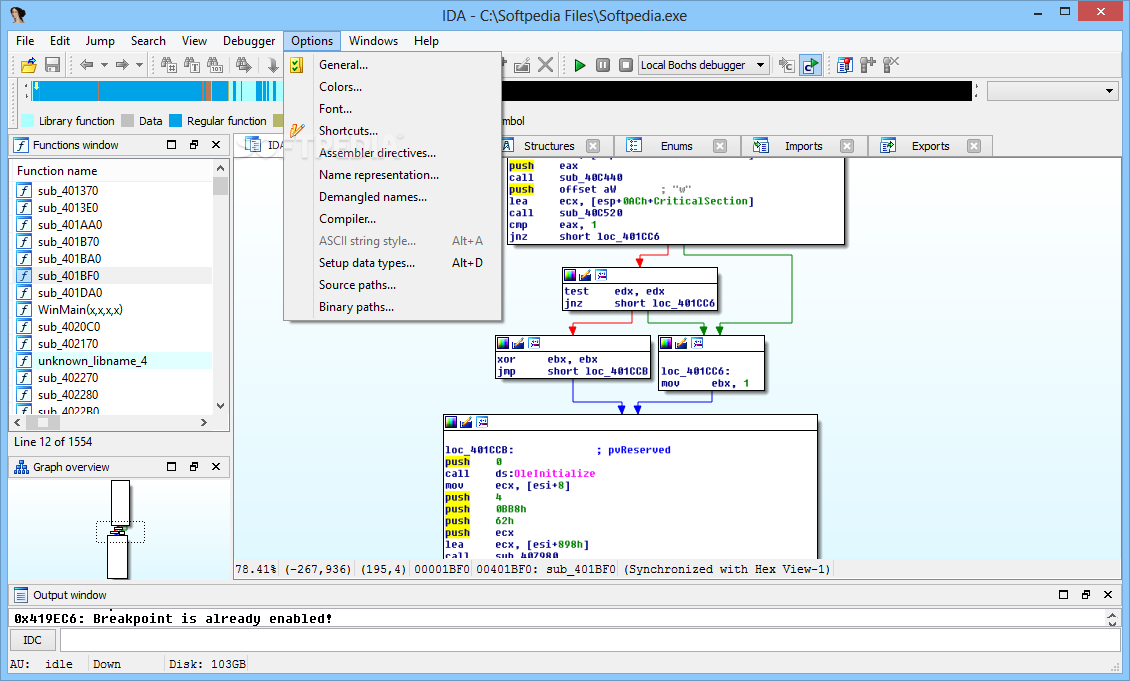
Task: Float the Functions window panel
Action: pyautogui.click(x=194, y=145)
